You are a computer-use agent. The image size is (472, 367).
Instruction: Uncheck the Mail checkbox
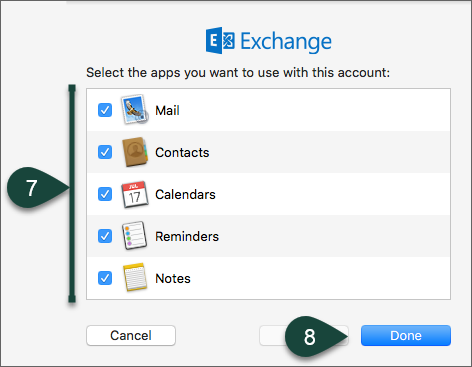click(x=105, y=110)
